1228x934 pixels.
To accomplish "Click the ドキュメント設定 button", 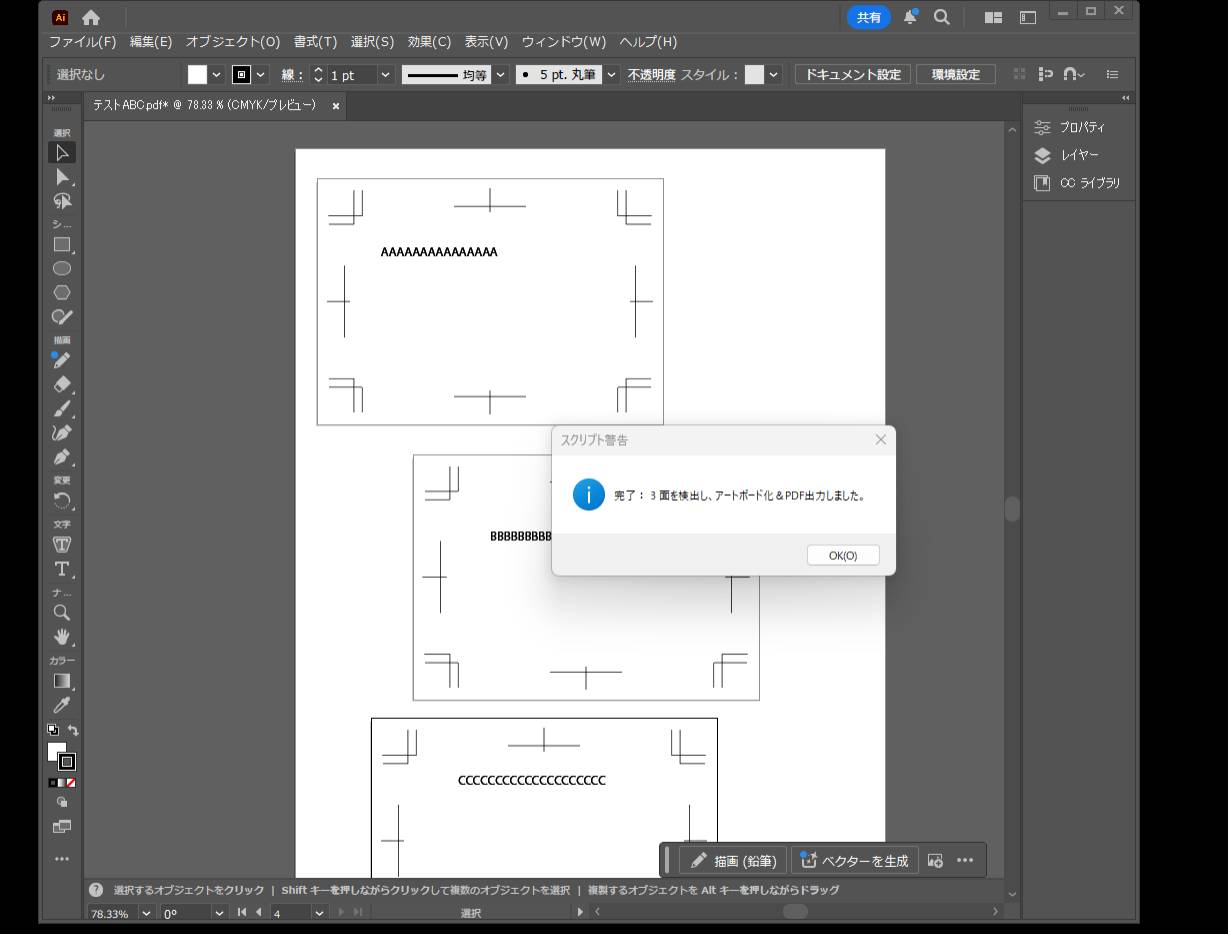I will pos(852,75).
